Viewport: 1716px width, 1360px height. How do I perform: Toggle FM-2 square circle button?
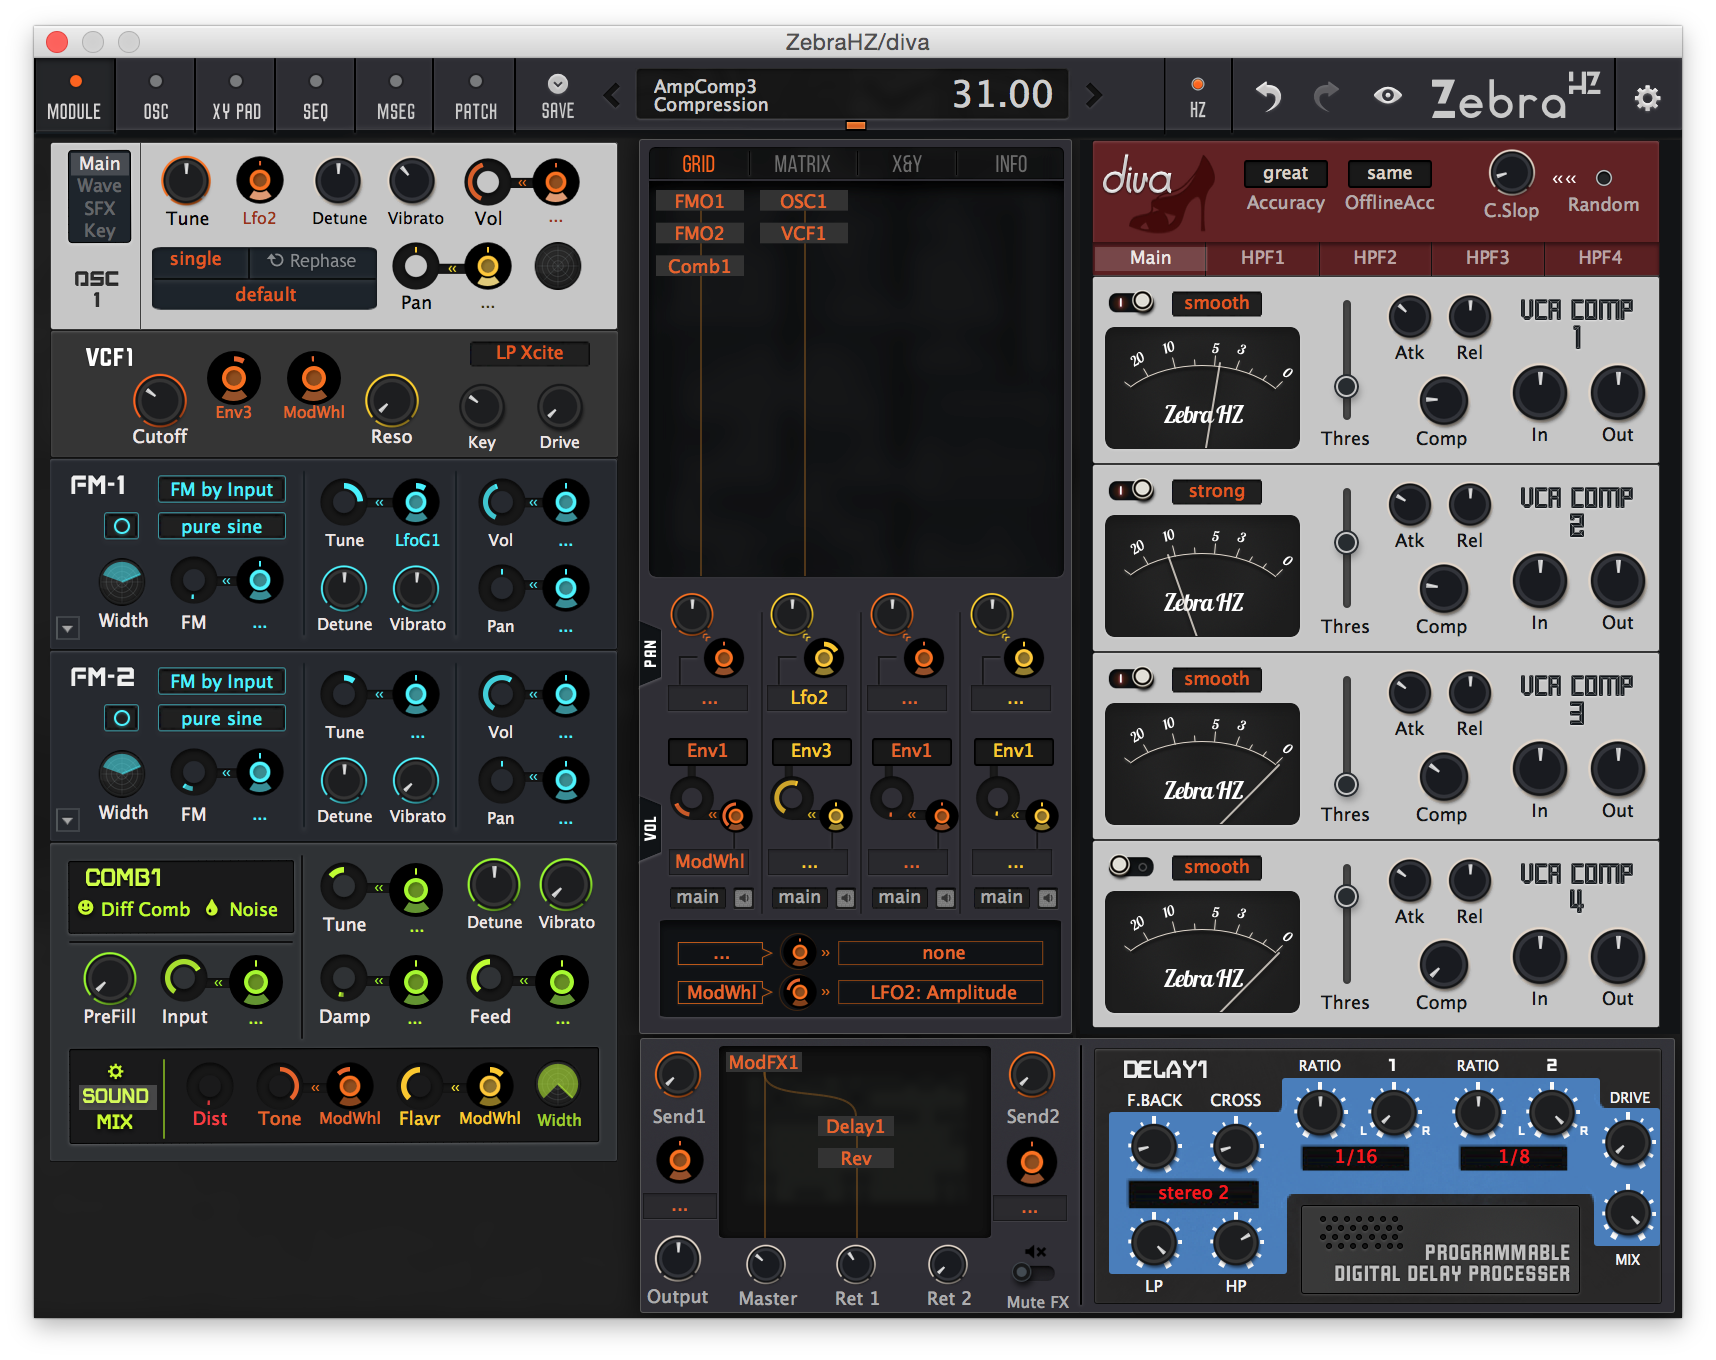122,718
